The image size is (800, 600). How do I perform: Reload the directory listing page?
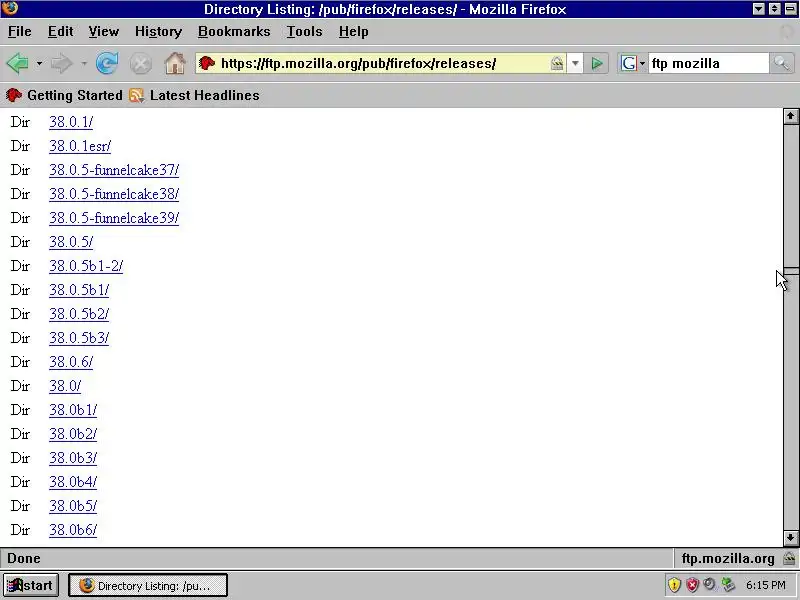pyautogui.click(x=107, y=64)
